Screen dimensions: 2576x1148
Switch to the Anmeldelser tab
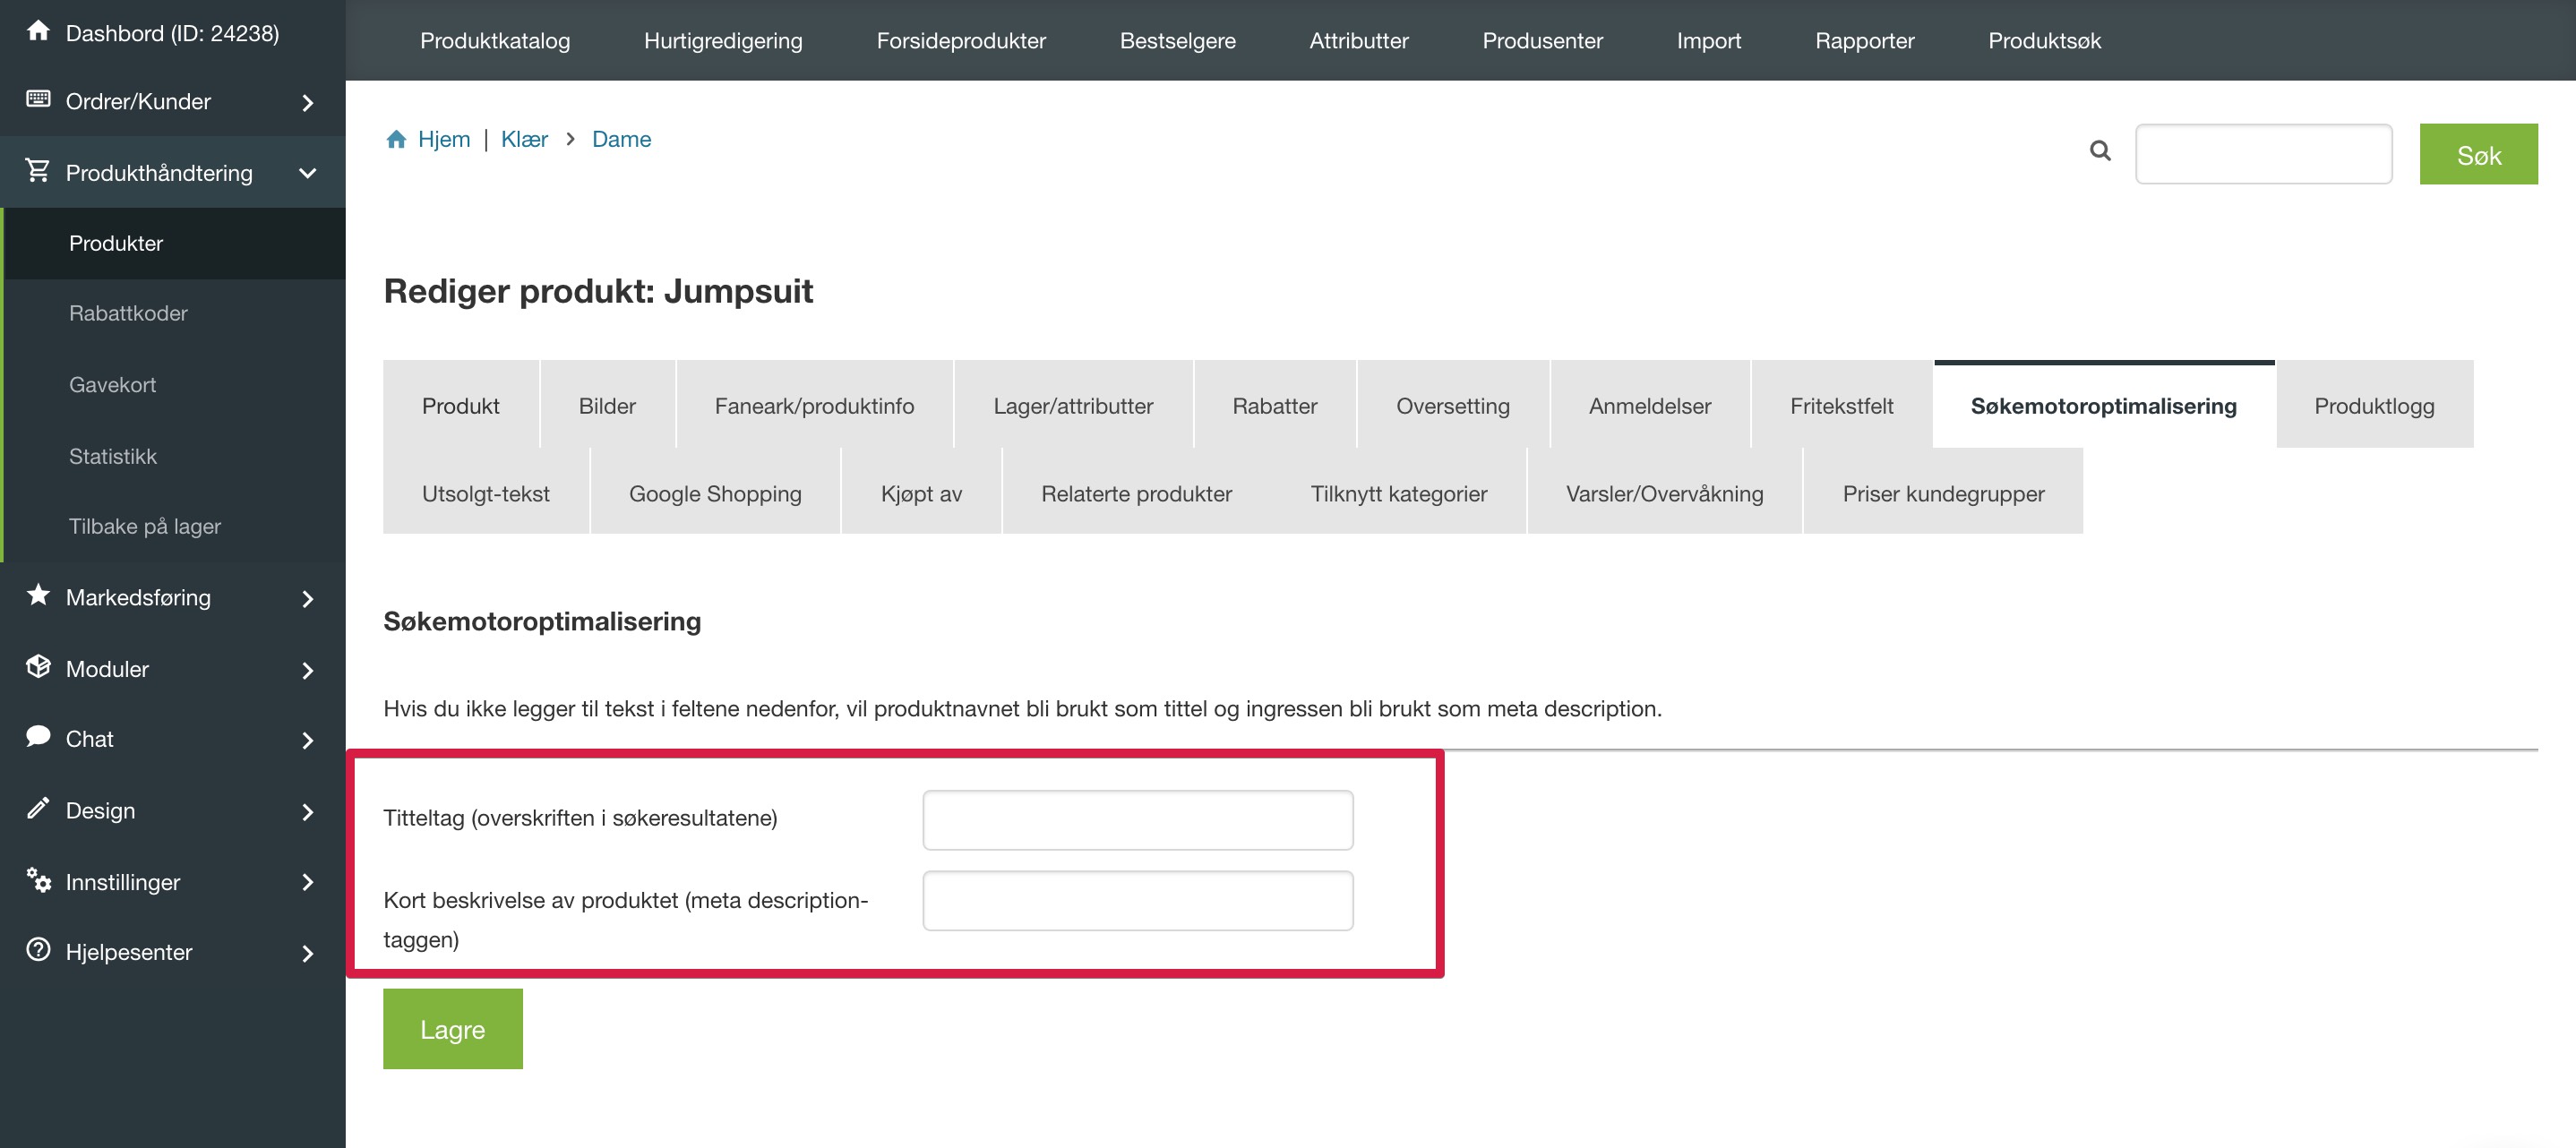pos(1650,405)
